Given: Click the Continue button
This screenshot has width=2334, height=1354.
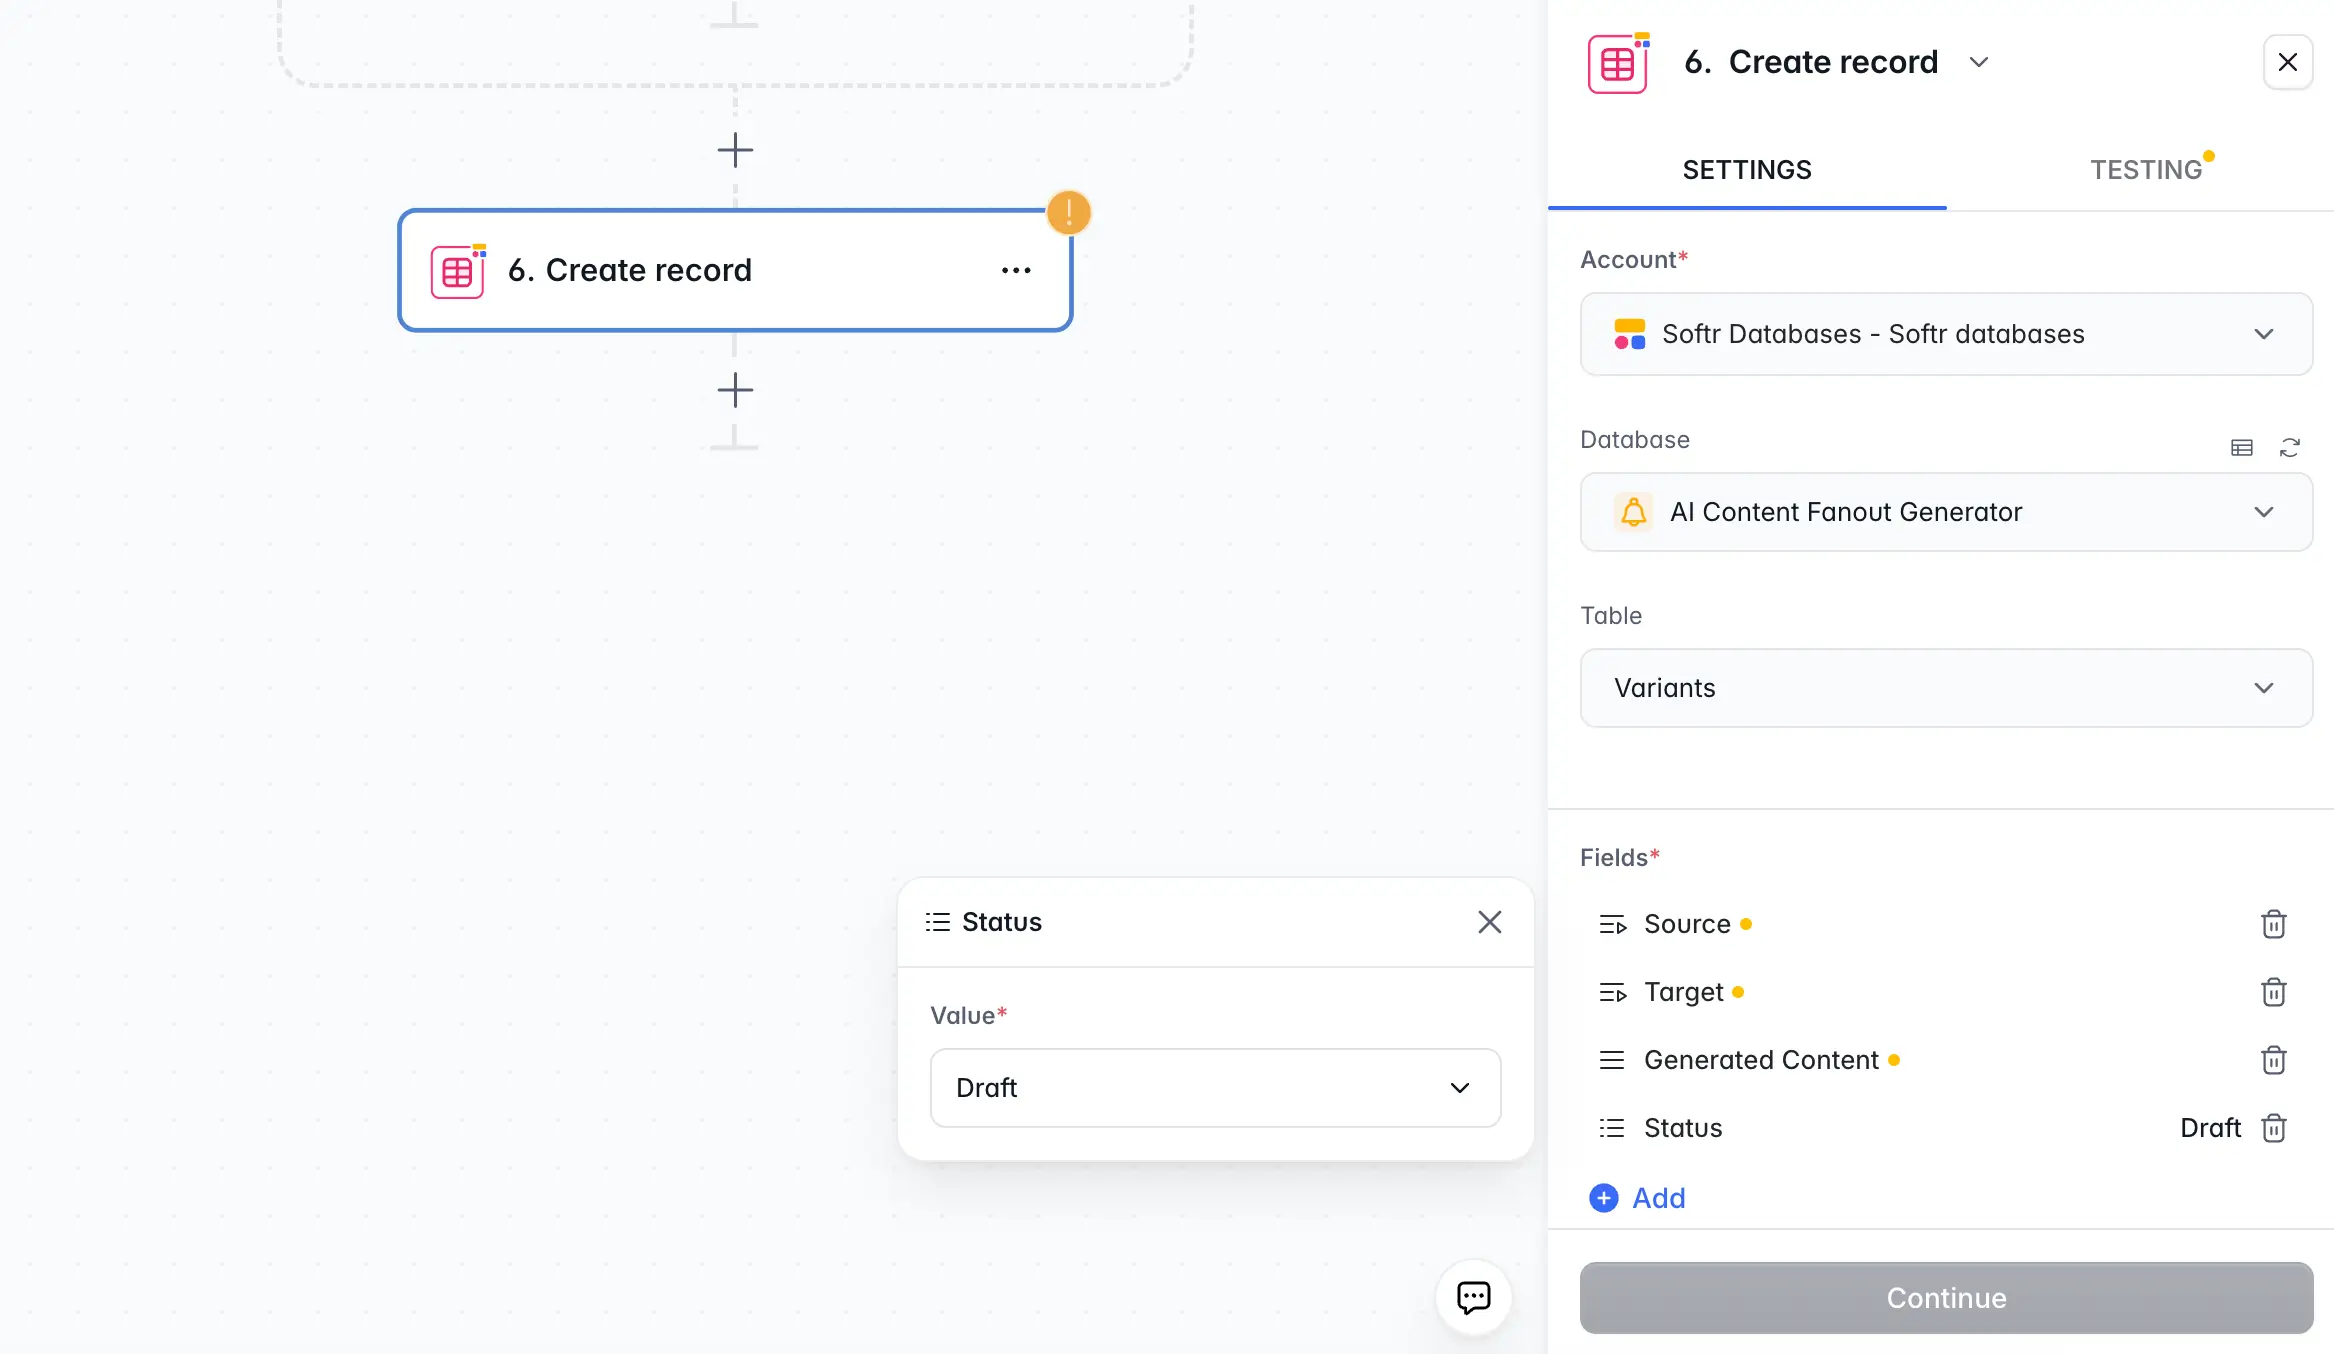Looking at the screenshot, I should point(1946,1298).
